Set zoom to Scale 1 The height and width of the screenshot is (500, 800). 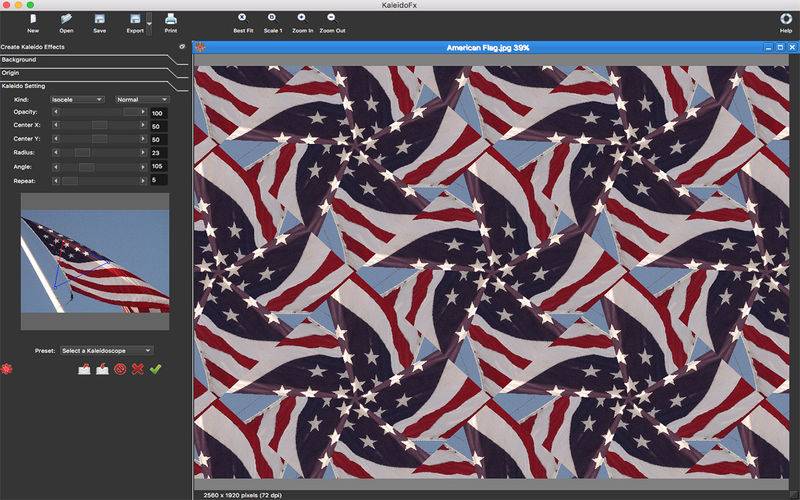pyautogui.click(x=272, y=23)
